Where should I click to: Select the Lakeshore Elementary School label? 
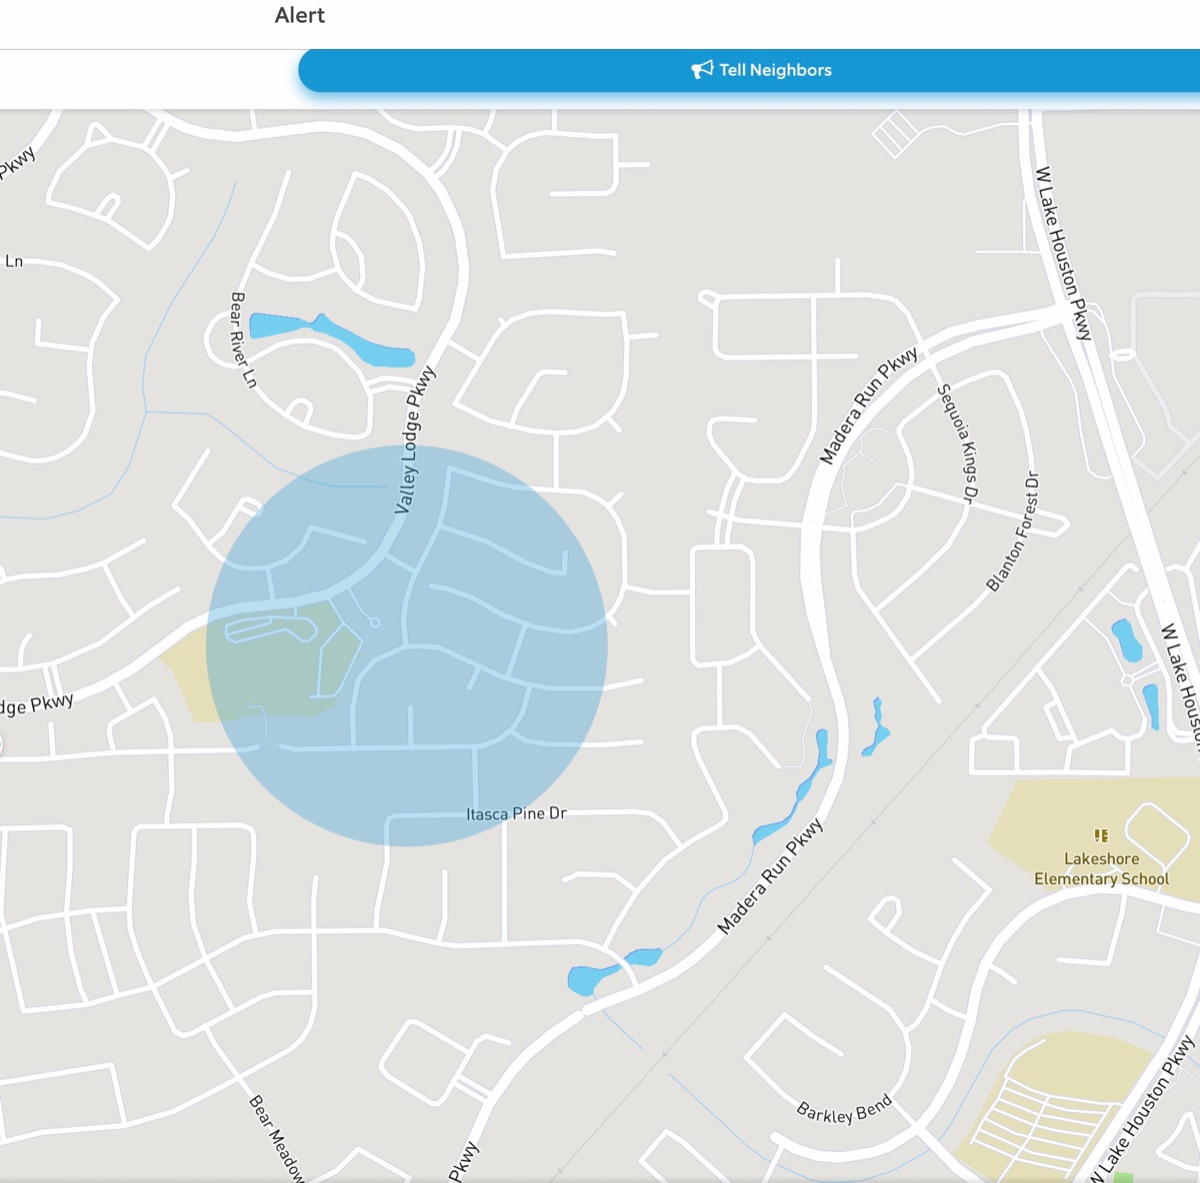[x=1101, y=869]
